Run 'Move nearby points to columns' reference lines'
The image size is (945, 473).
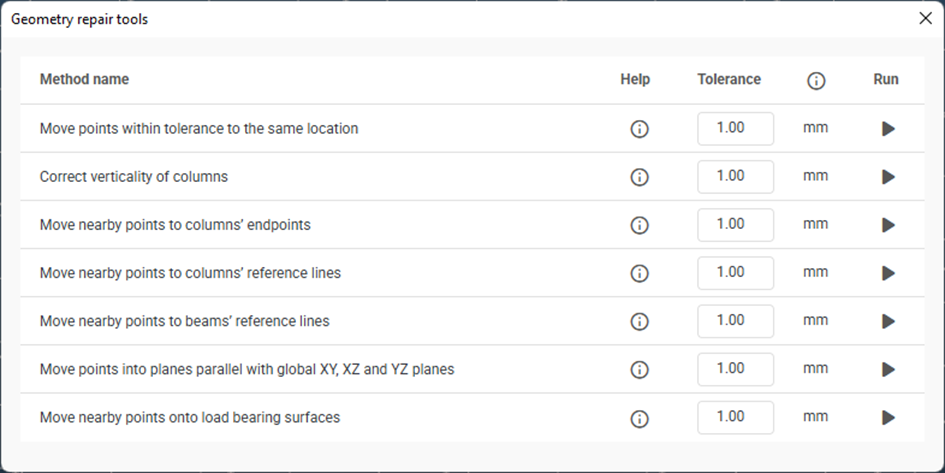pos(888,273)
